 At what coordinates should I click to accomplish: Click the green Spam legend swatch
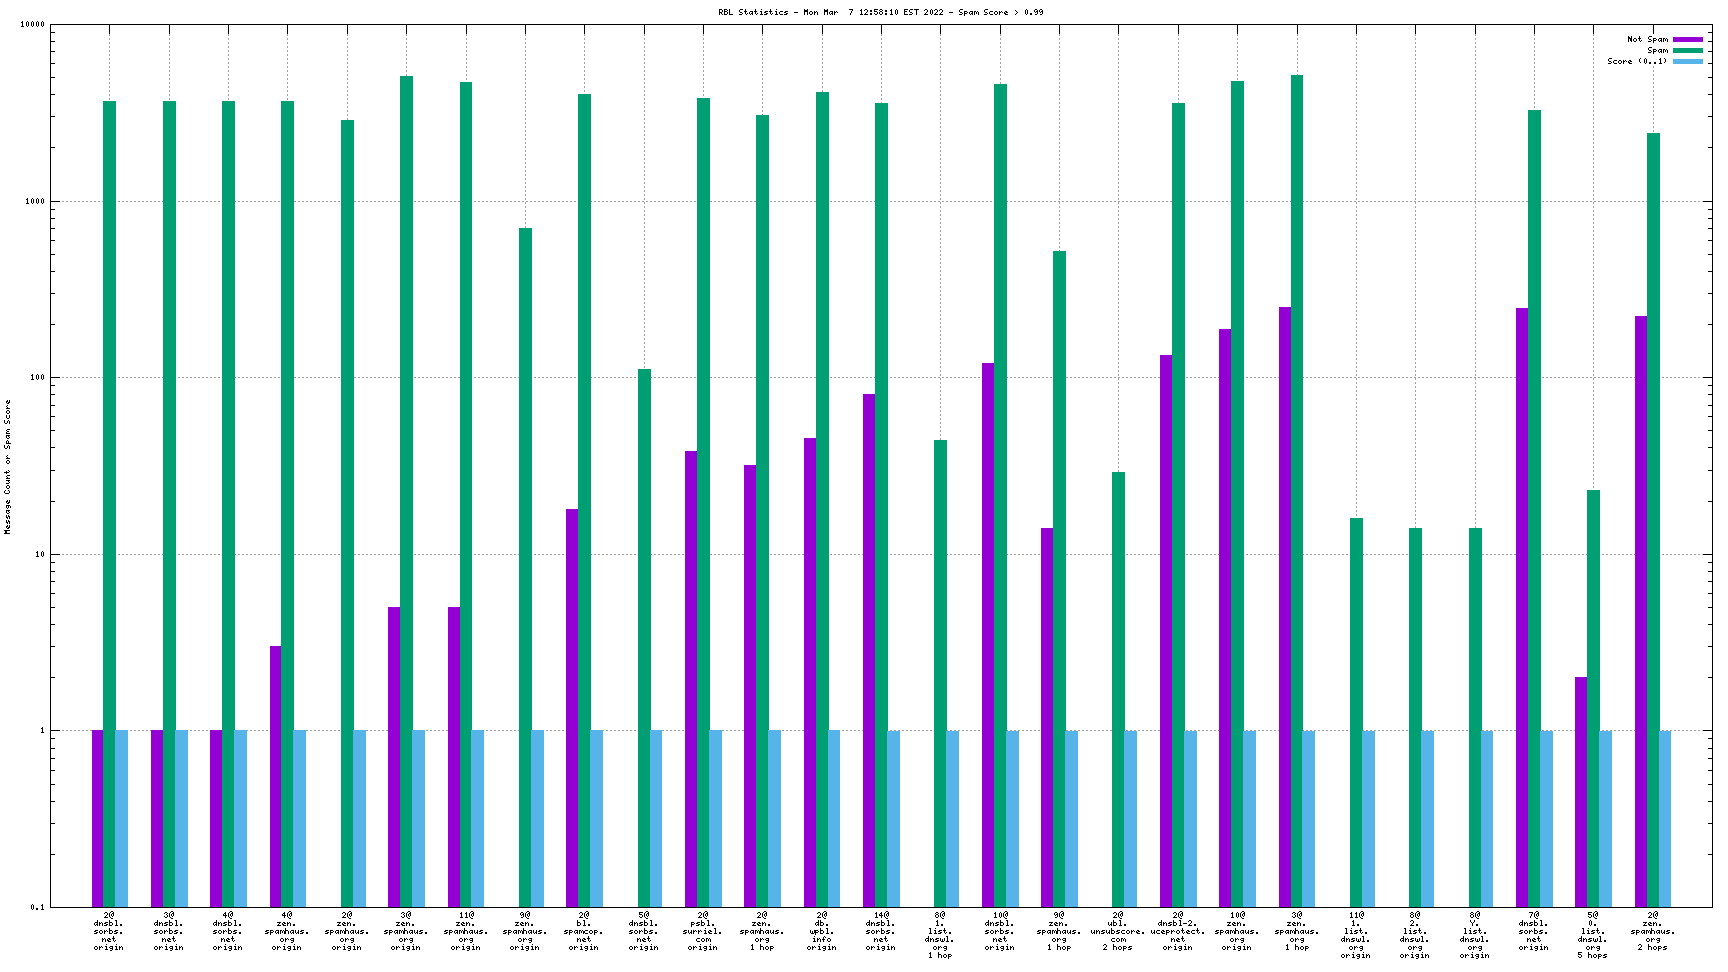1687,51
